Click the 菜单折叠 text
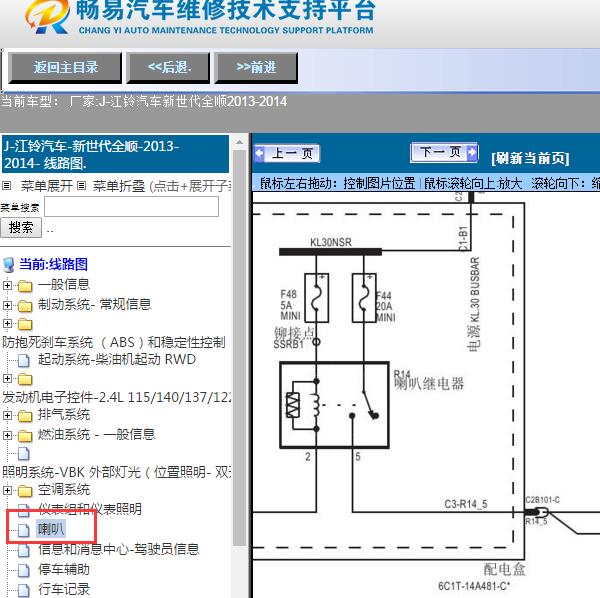The height and width of the screenshot is (598, 600). pos(119,186)
